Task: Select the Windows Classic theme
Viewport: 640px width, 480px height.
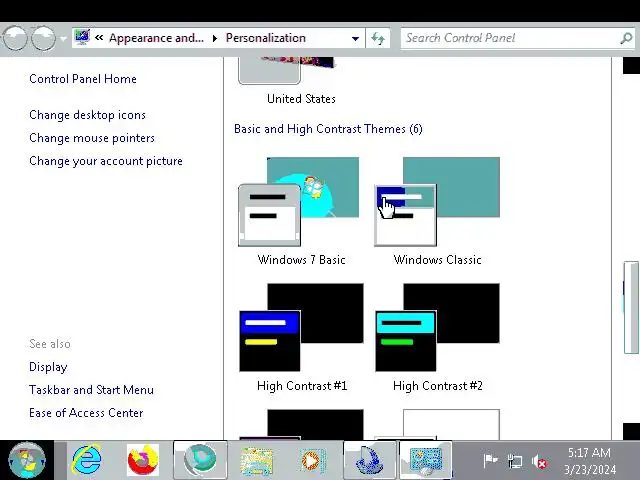Action: (437, 212)
